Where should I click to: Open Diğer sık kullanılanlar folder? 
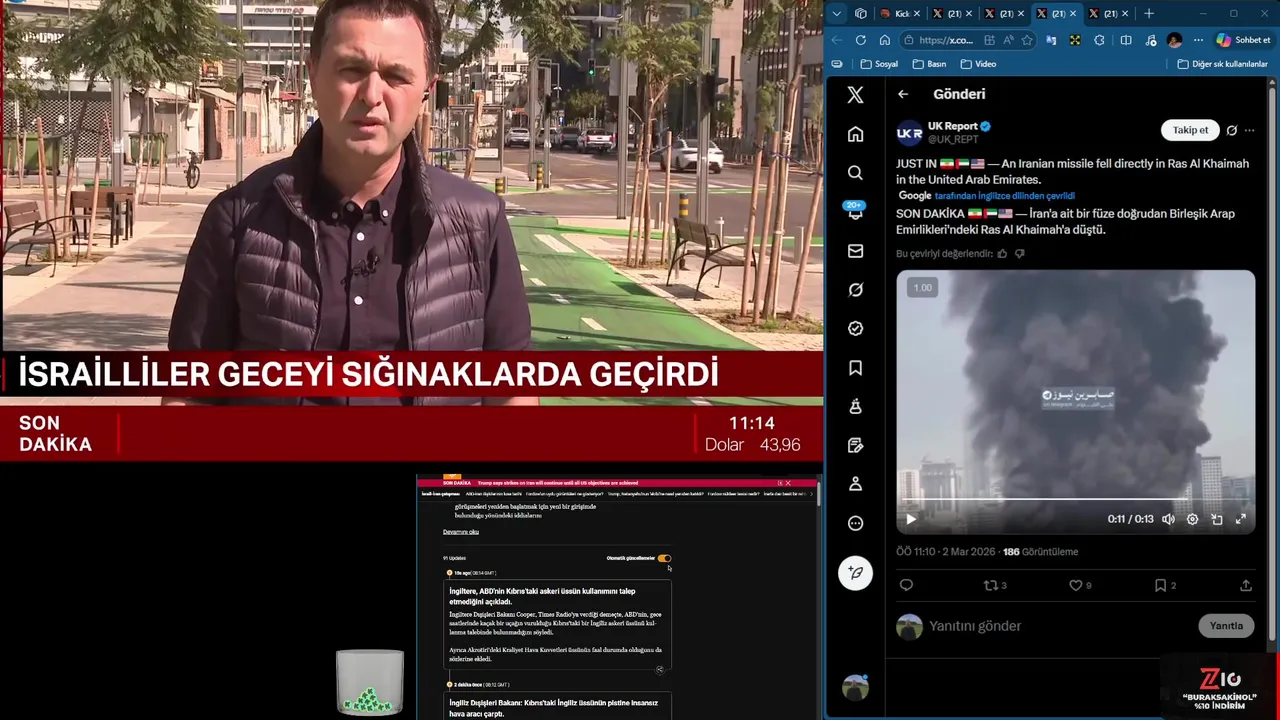pyautogui.click(x=1222, y=64)
